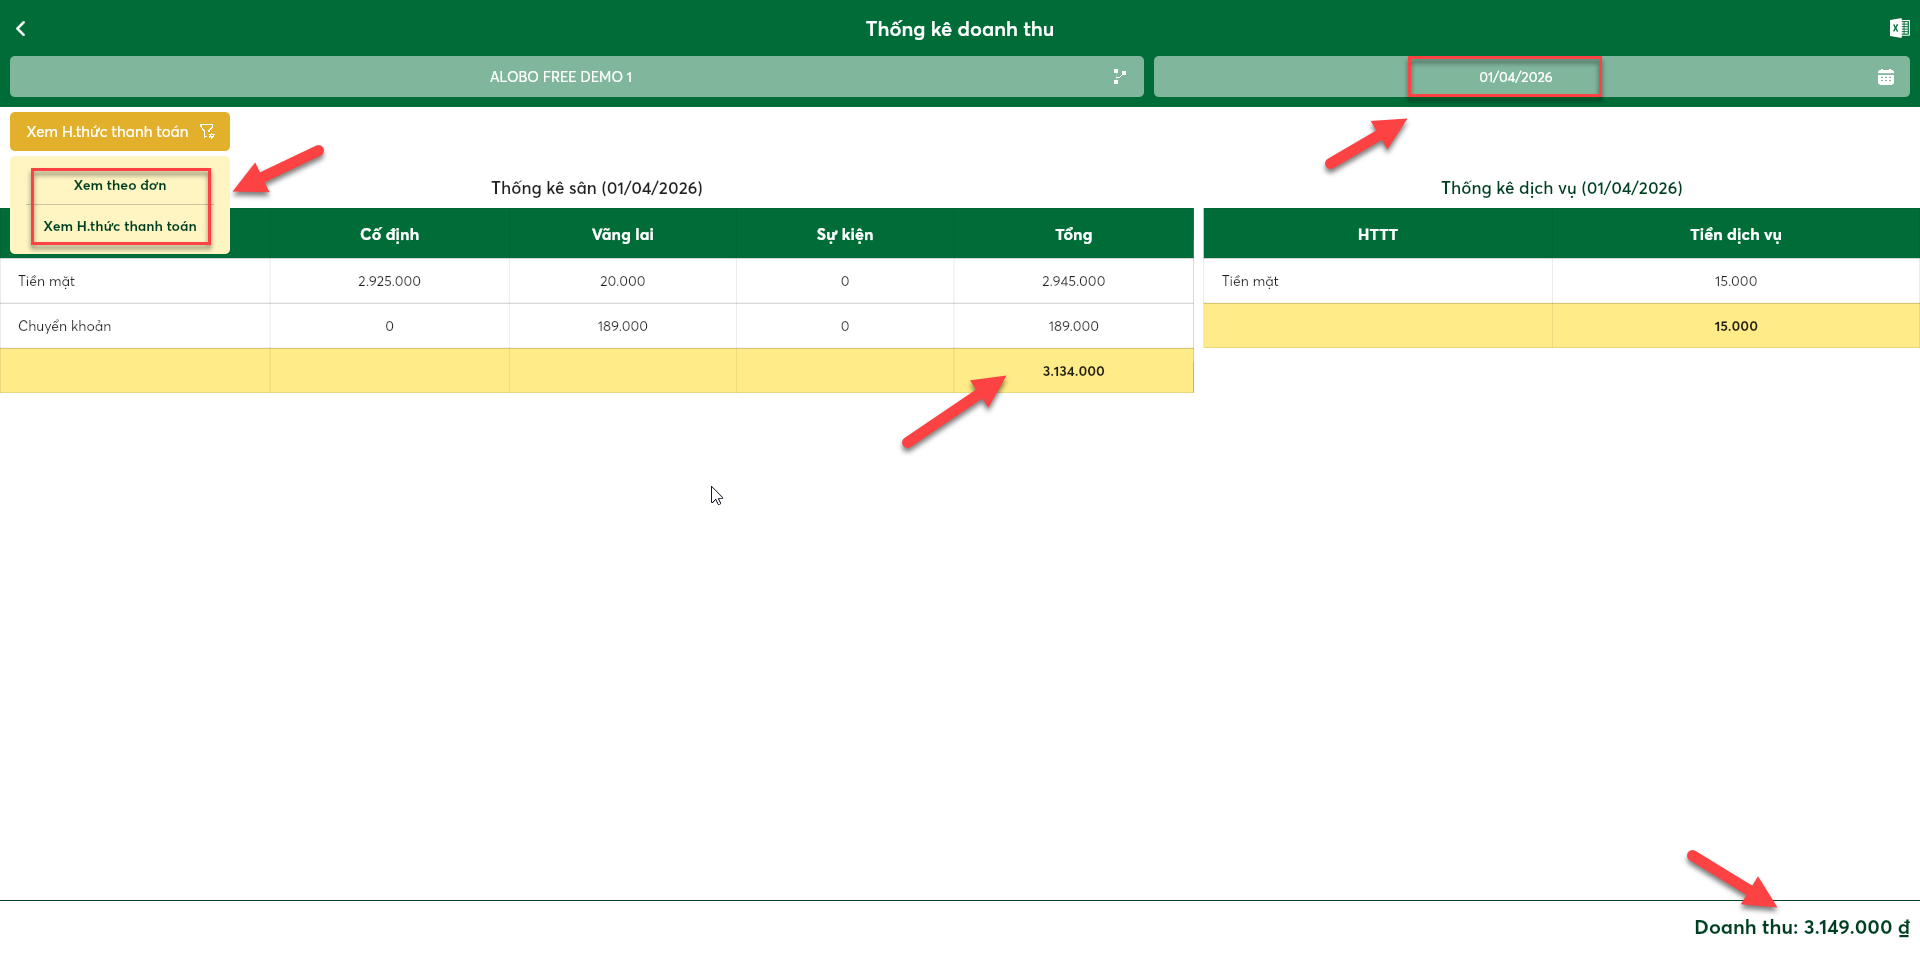
Task: Click the 20.000 walk-in cash value
Action: point(622,281)
